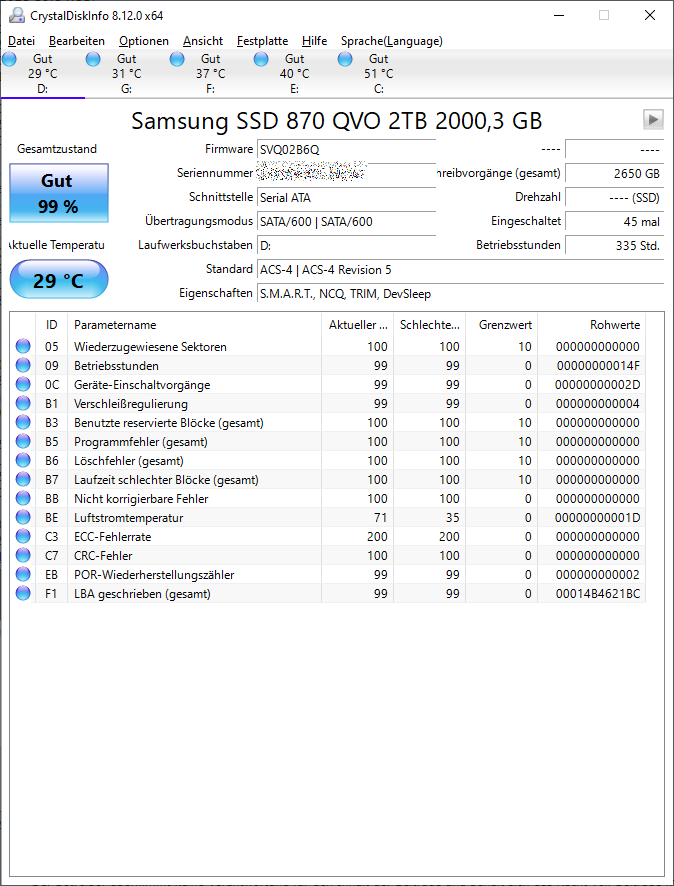Viewport: 674px width, 886px height.
Task: Click status orb of Luftstromtemperatur row
Action: (23, 518)
